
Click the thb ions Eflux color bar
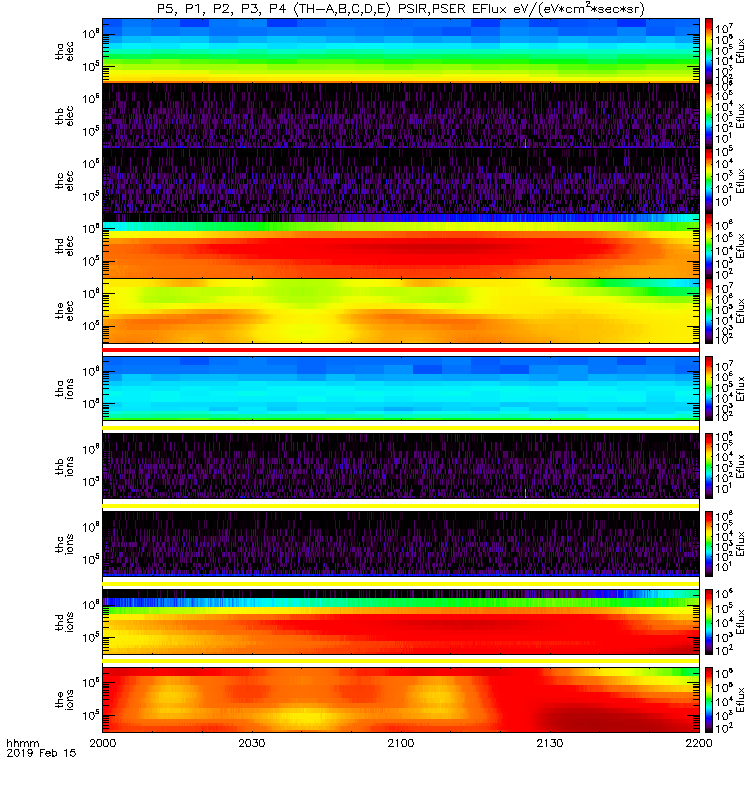709,466
